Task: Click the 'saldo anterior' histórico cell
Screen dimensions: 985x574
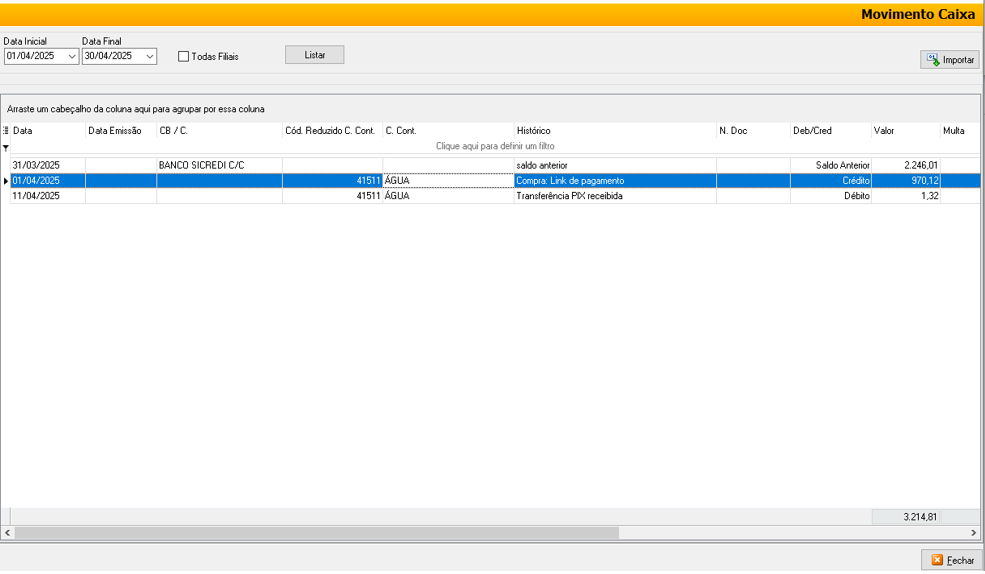Action: (x=615, y=165)
